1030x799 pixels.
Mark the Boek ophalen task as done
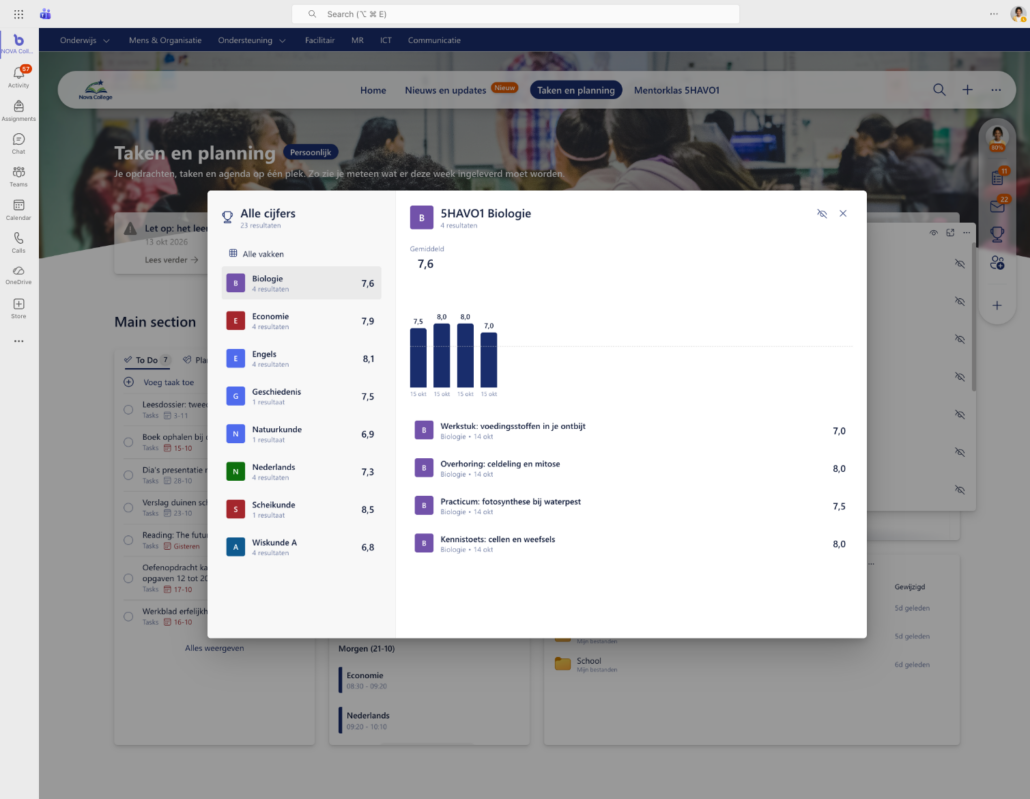tap(129, 442)
